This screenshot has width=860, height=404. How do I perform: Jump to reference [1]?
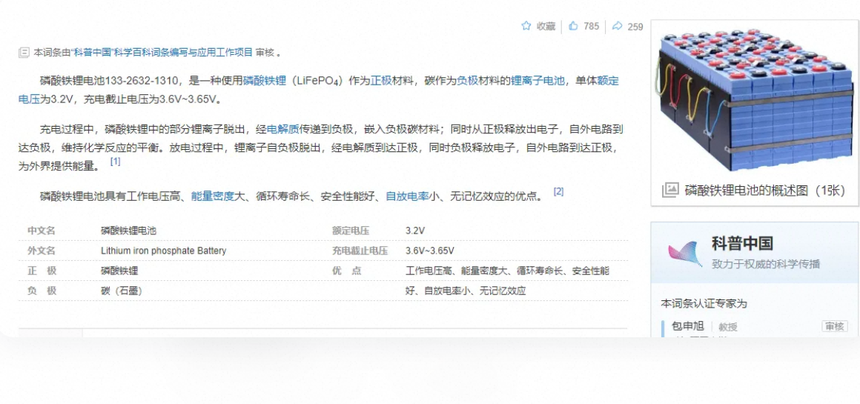115,162
